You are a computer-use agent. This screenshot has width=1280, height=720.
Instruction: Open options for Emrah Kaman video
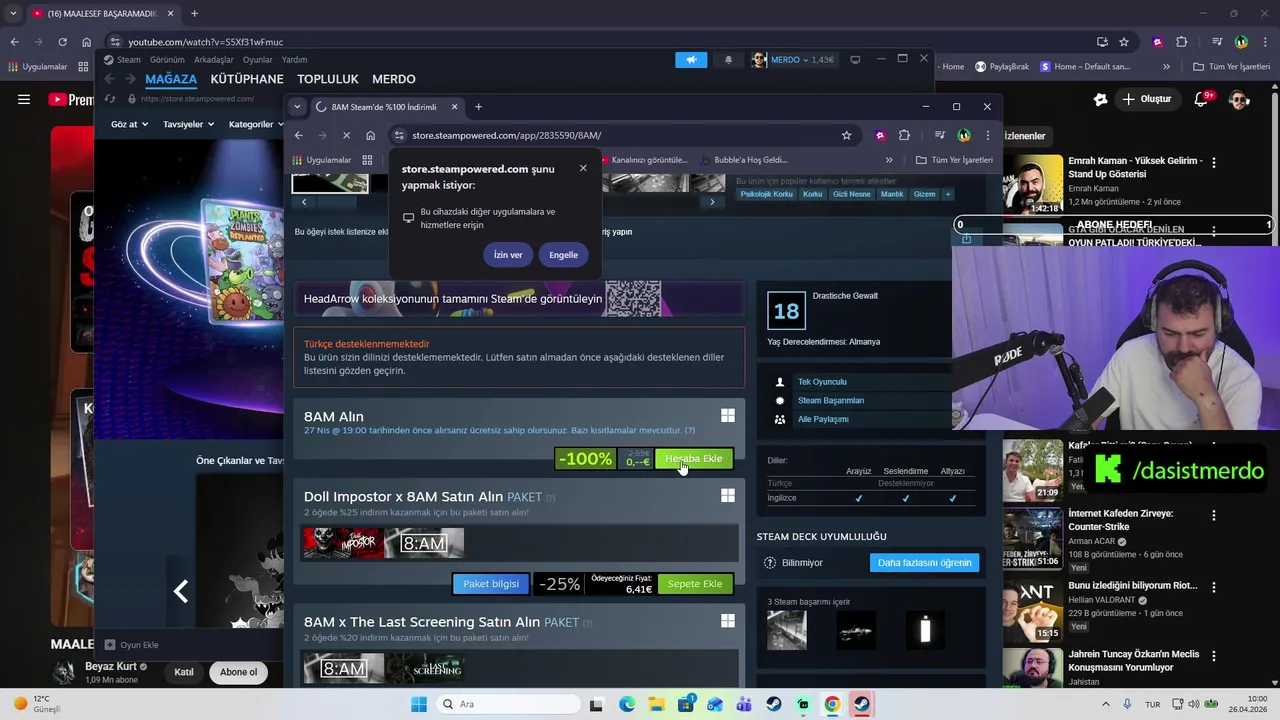[1214, 162]
